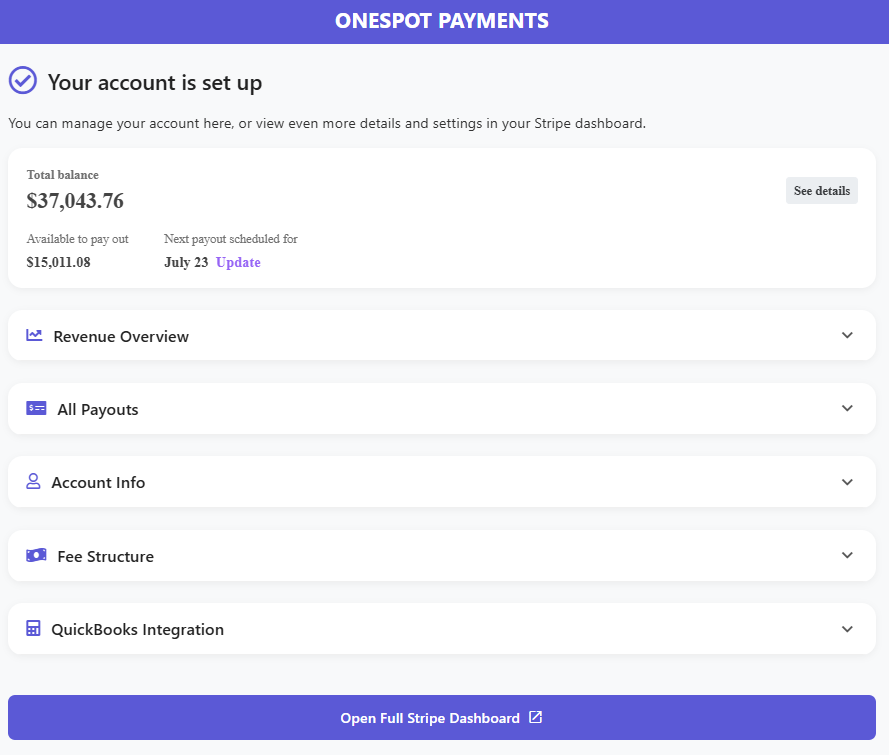Click the See details button
Viewport: 889px width, 755px height.
pos(822,190)
